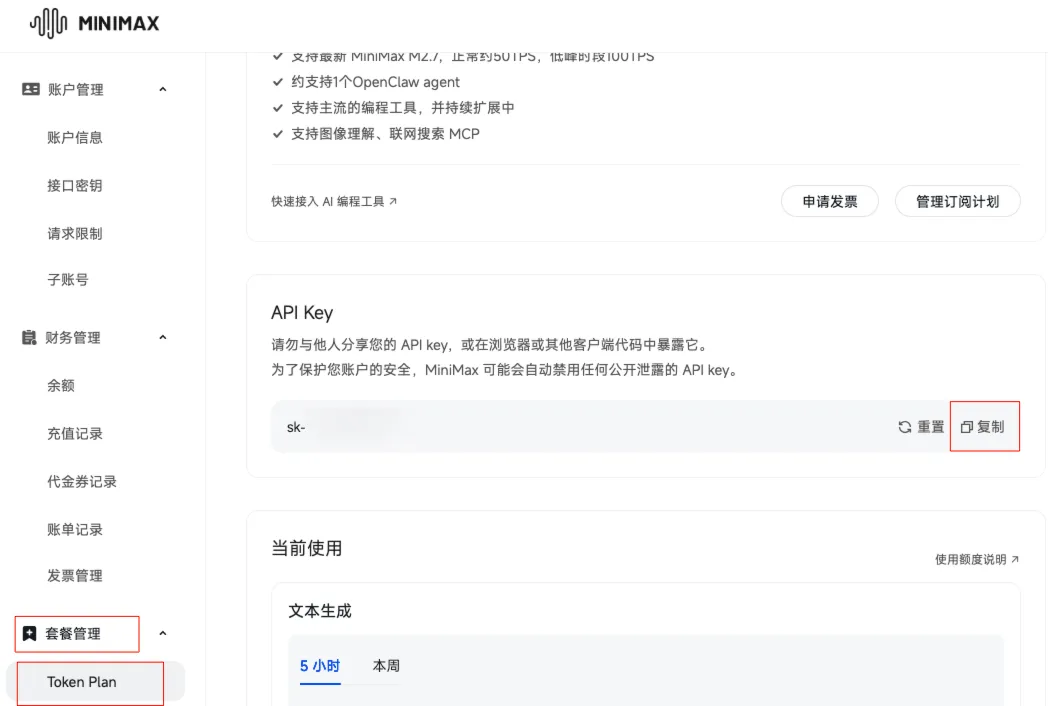Screen dimensions: 1048x706
Task: Click the 套餐管理 bookmark icon
Action: pyautogui.click(x=29, y=633)
